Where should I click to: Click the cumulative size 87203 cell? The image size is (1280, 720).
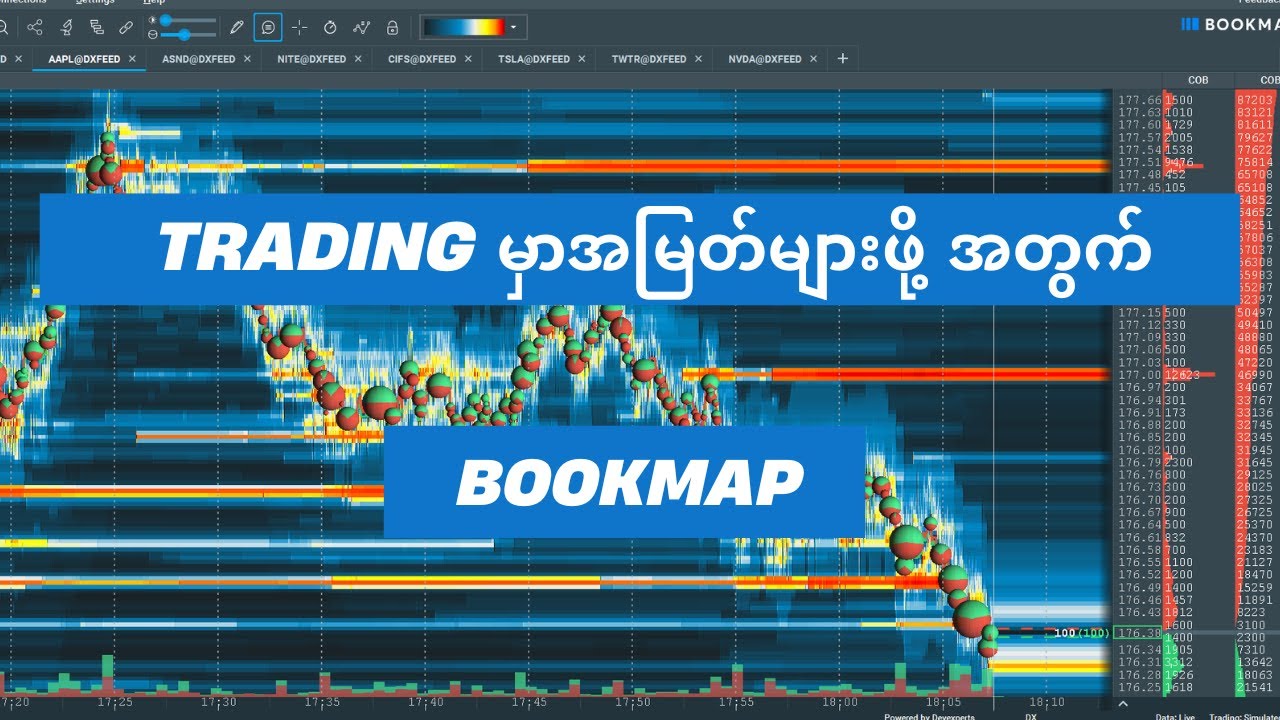[1255, 100]
